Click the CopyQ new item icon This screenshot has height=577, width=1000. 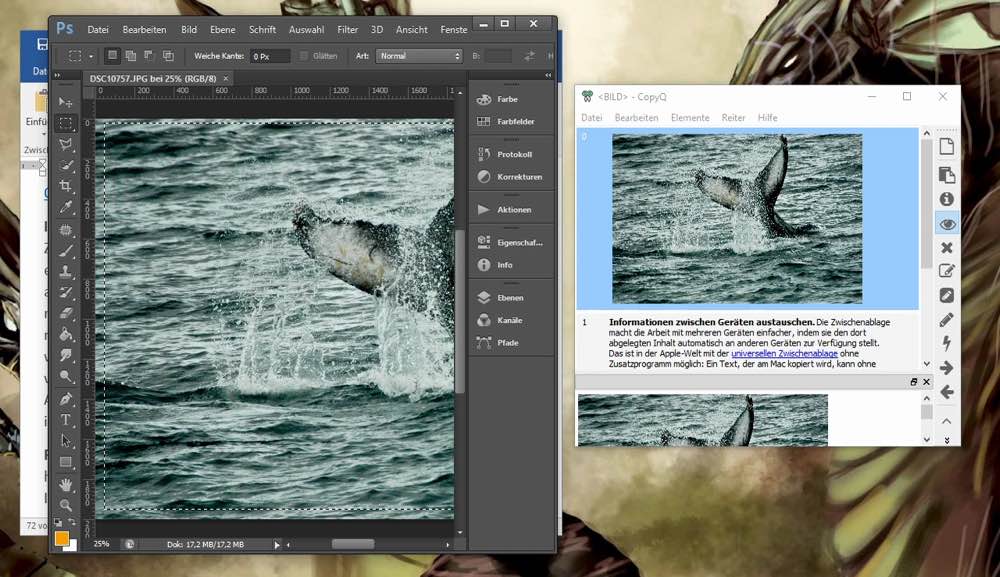(946, 147)
